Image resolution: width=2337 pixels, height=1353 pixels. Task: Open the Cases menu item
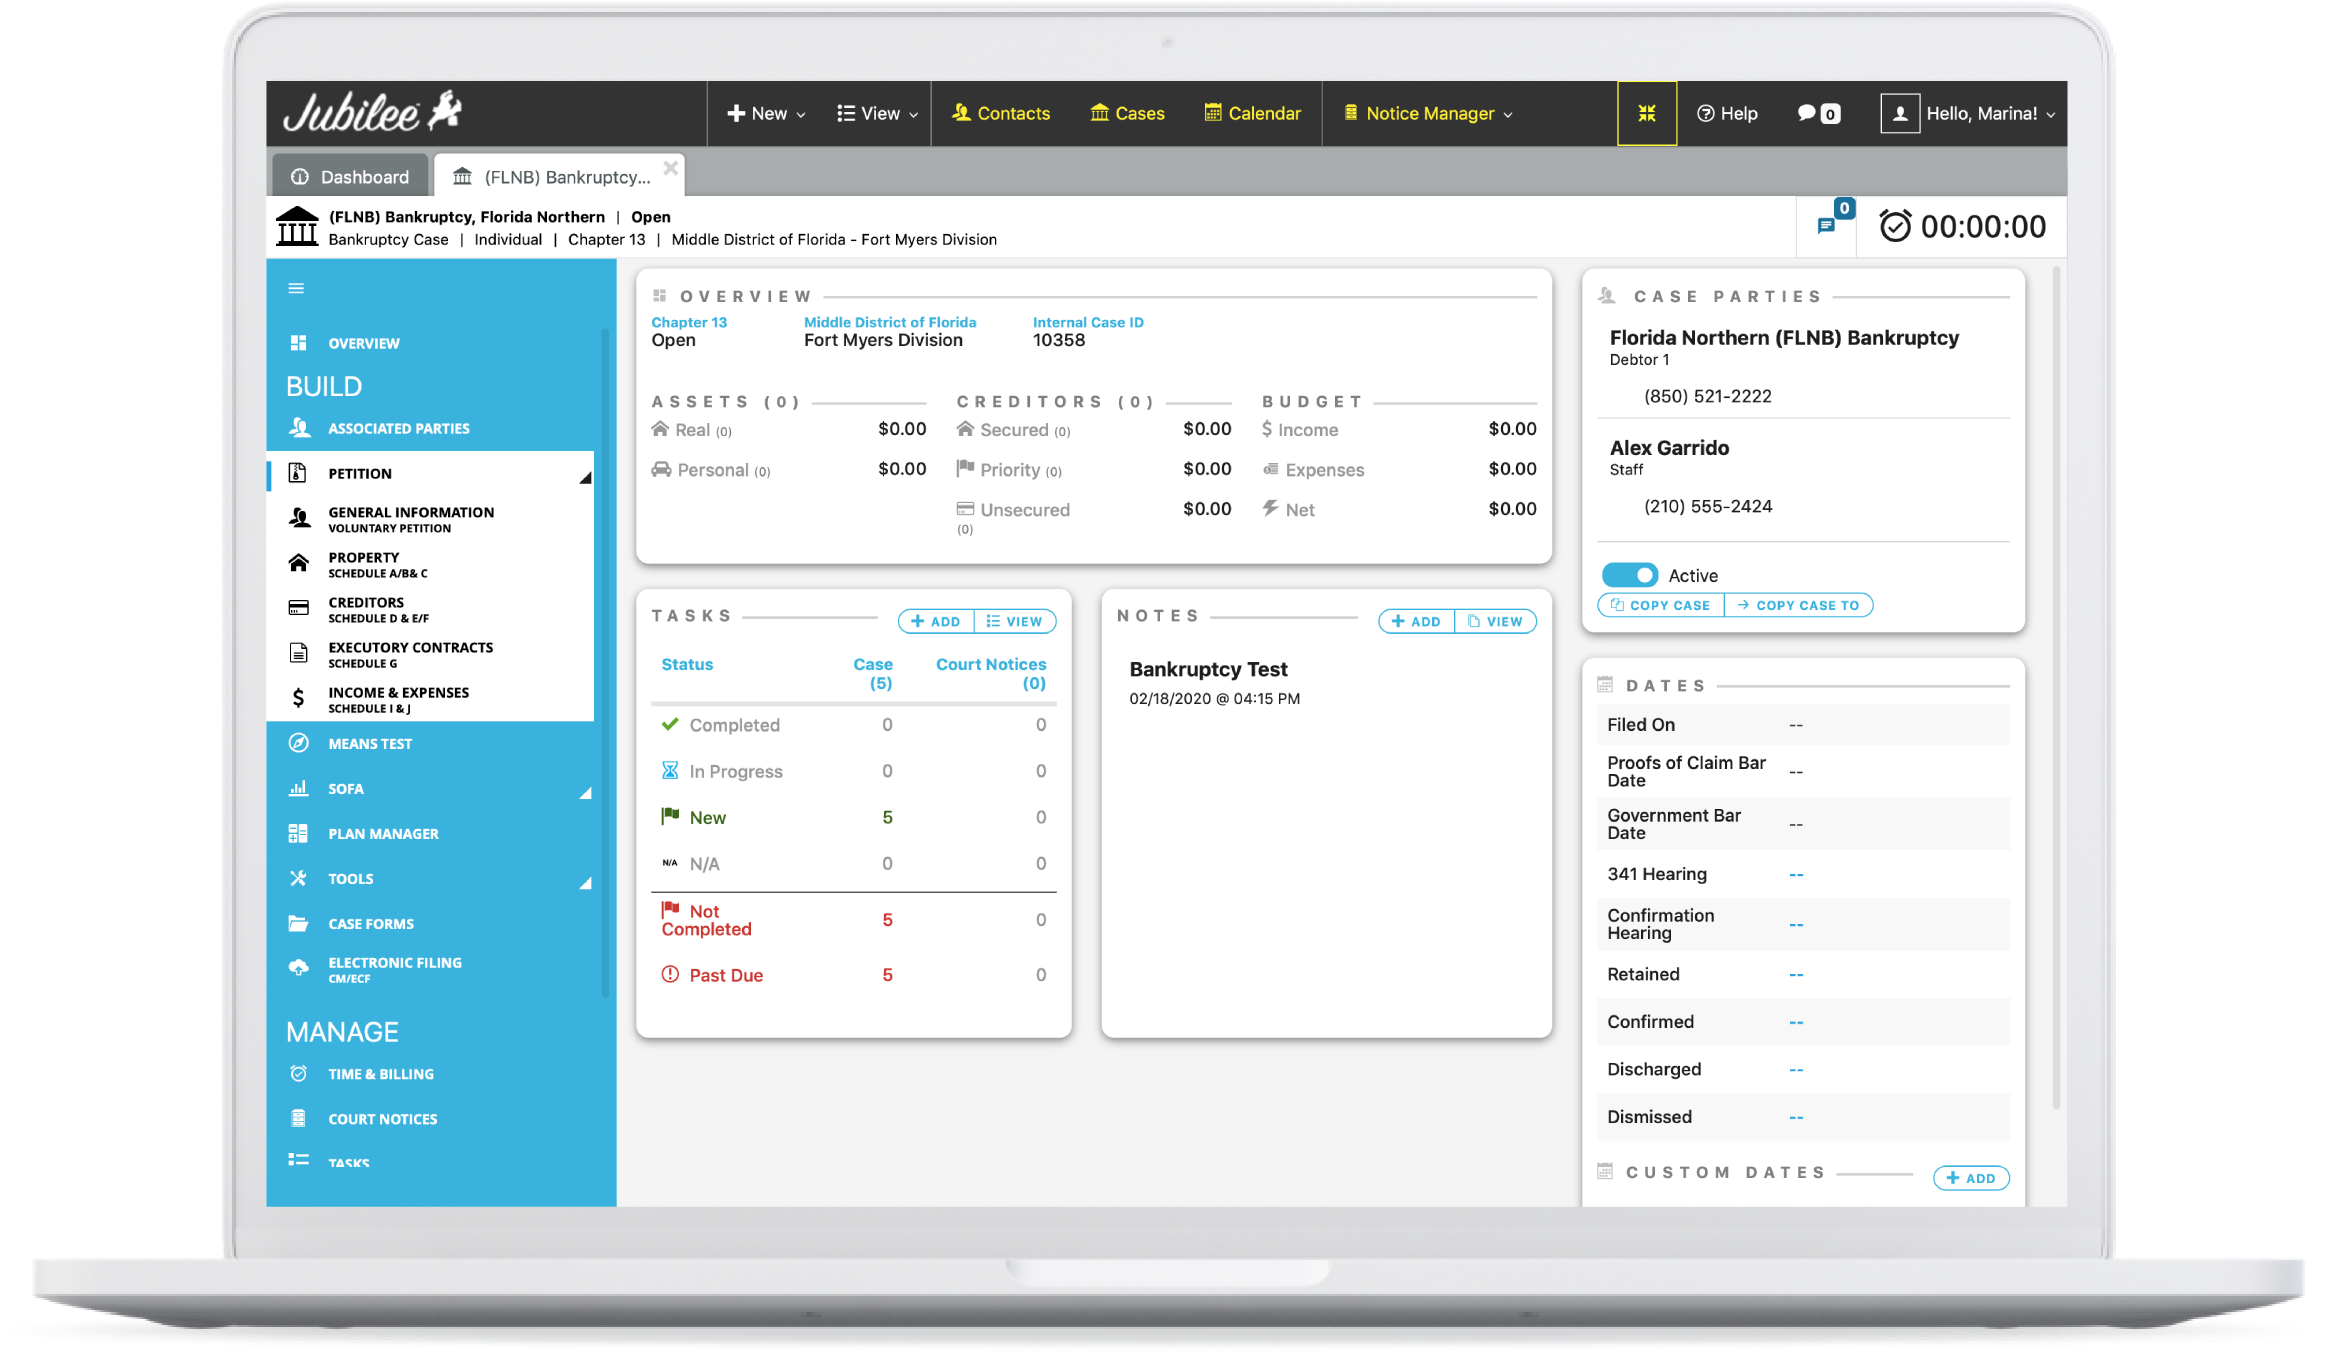click(x=1127, y=114)
